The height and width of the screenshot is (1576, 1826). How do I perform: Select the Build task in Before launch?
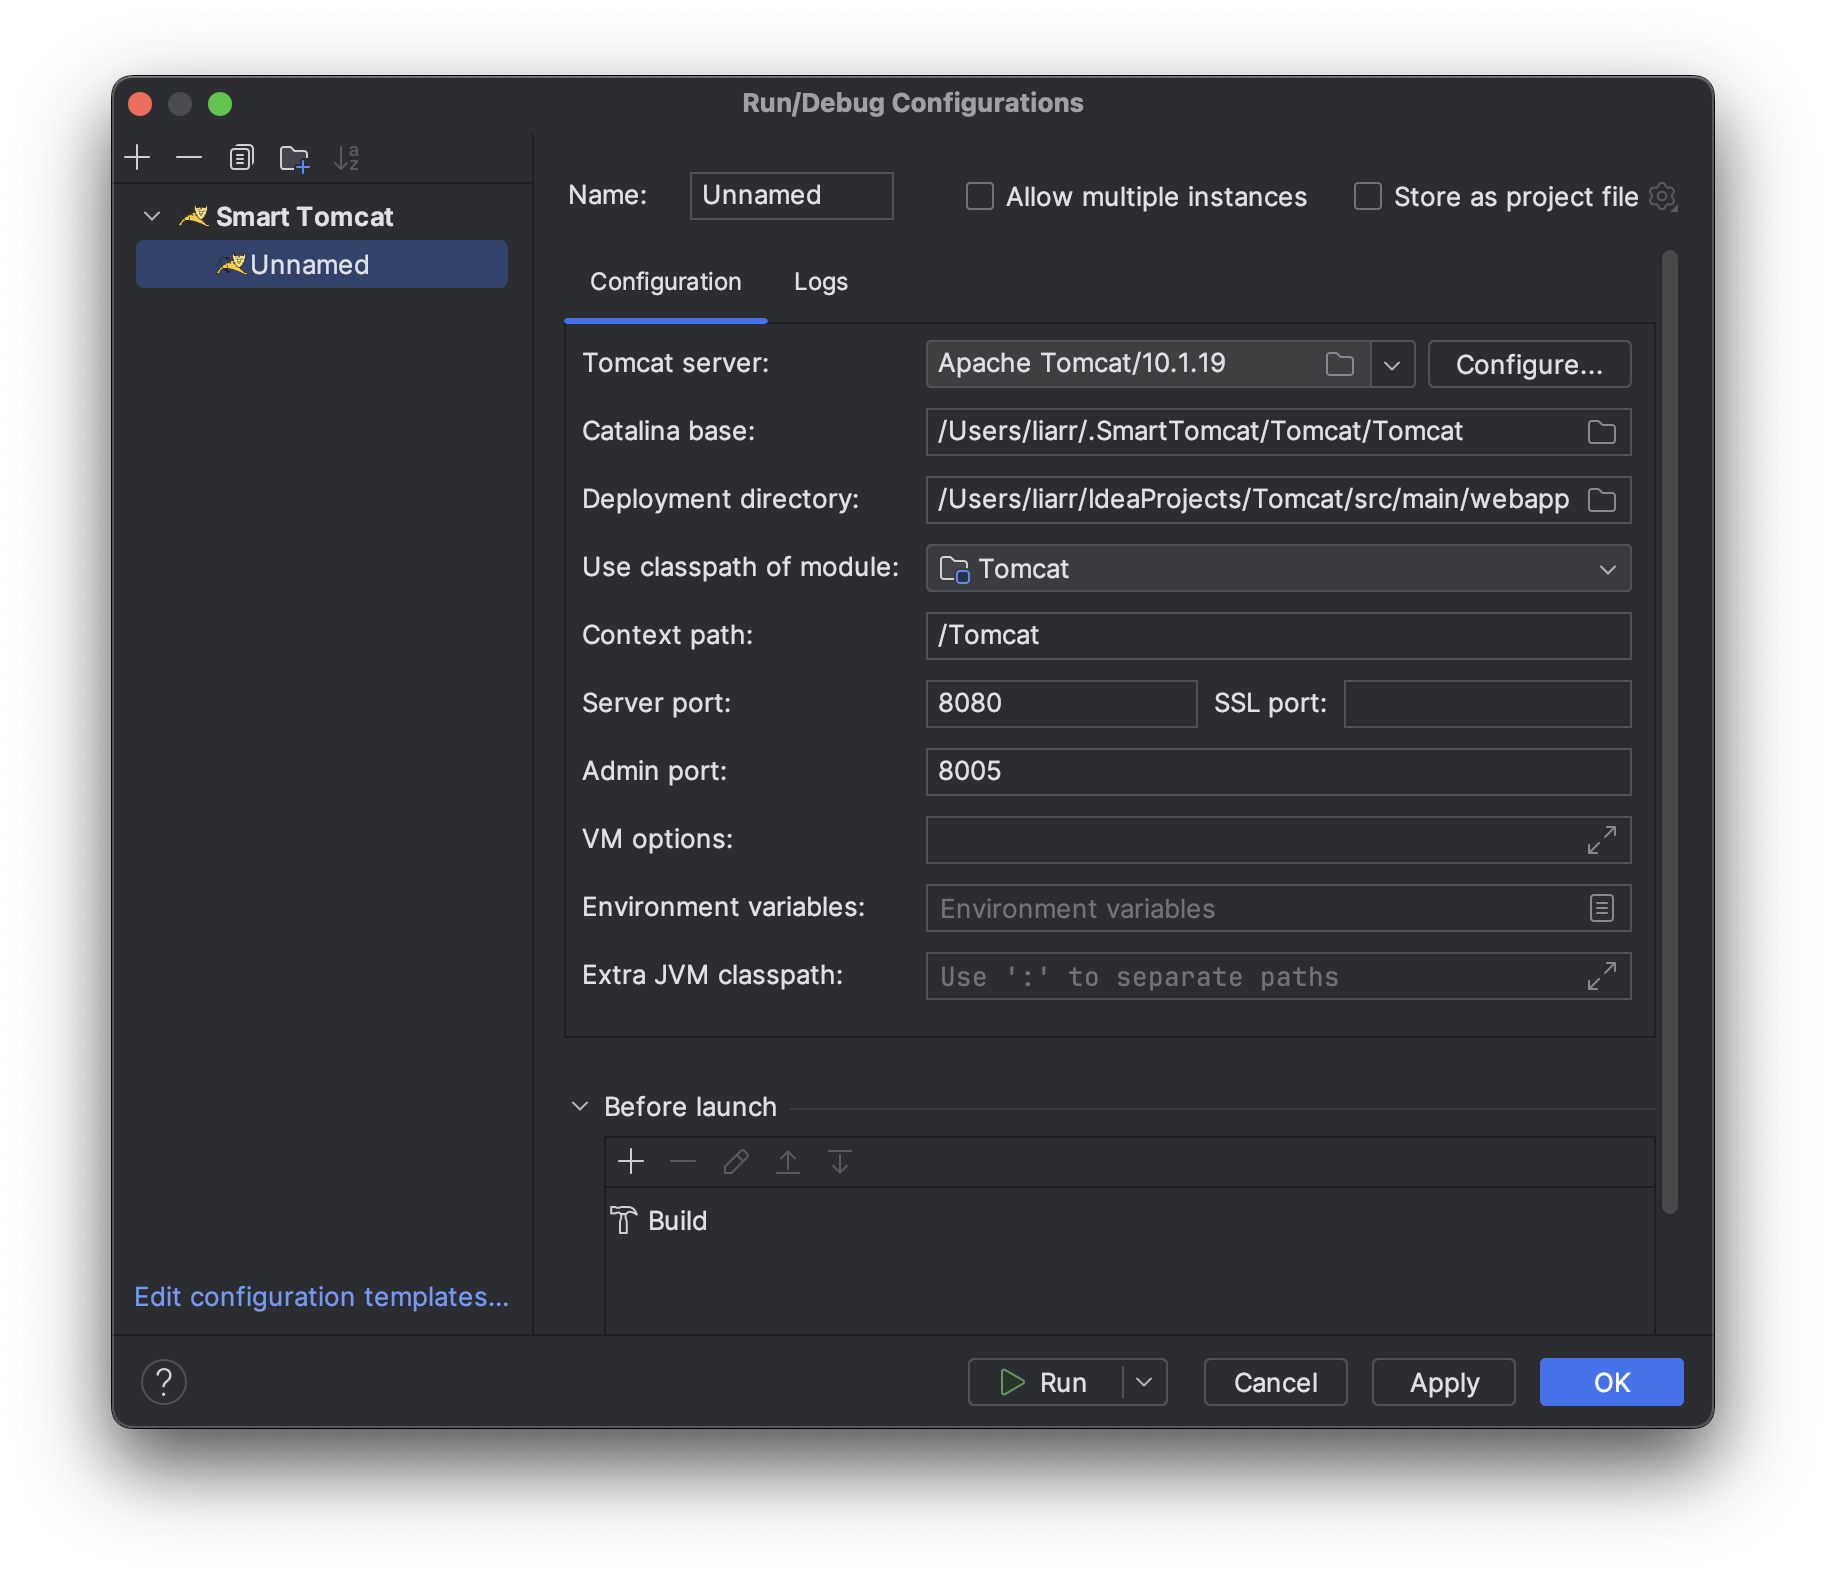pyautogui.click(x=660, y=1220)
